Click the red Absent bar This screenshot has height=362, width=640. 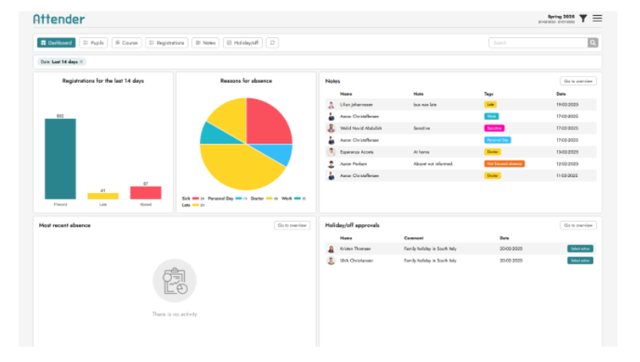(146, 193)
